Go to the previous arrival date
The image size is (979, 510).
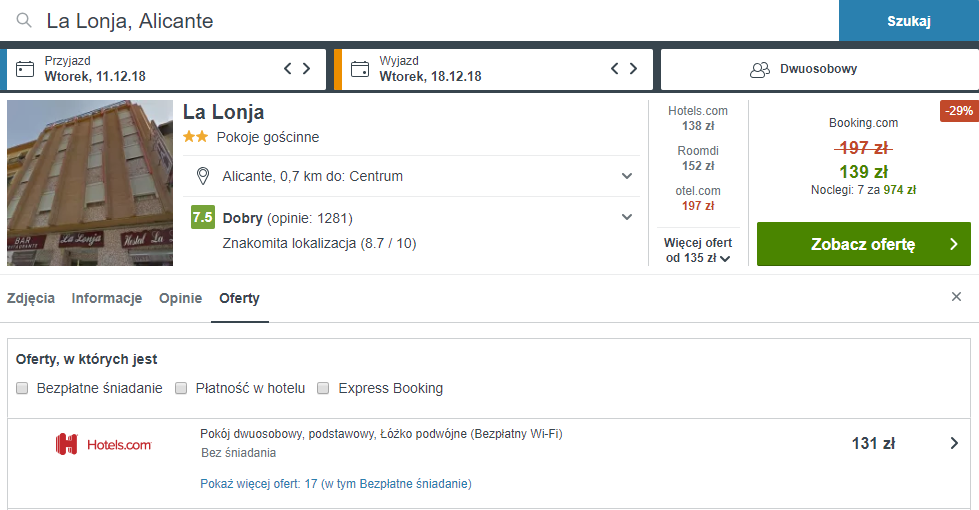(288, 69)
